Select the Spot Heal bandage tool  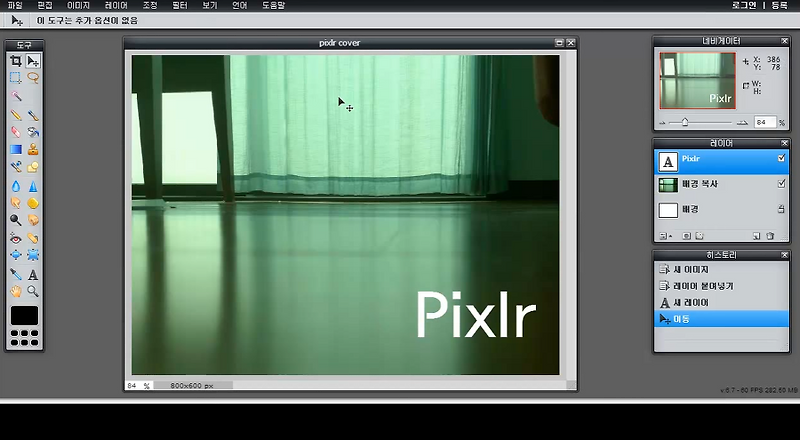[33, 238]
